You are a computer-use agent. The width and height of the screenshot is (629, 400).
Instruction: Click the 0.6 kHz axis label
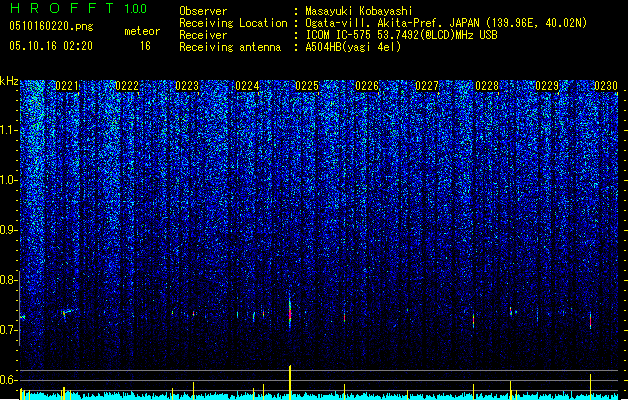[9, 380]
